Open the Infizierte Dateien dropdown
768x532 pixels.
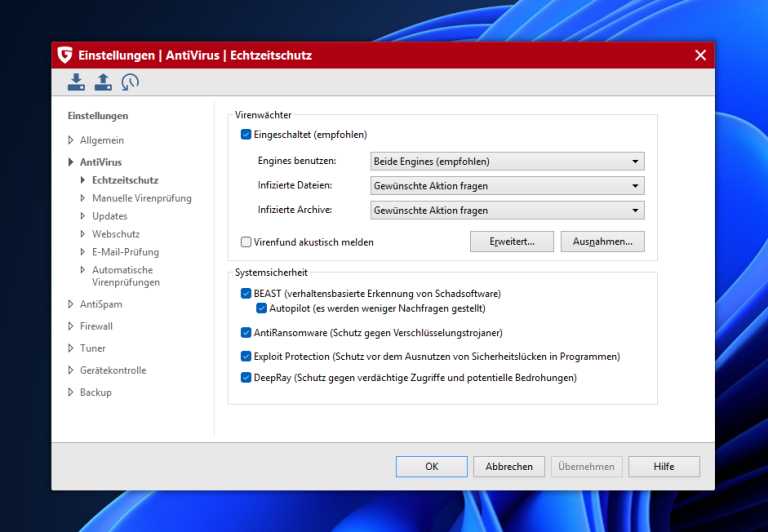507,185
